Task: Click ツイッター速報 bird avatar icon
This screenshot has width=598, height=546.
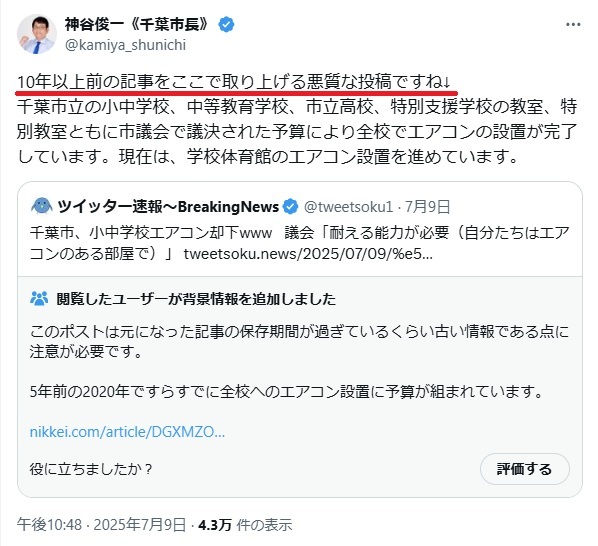Action: (x=42, y=206)
